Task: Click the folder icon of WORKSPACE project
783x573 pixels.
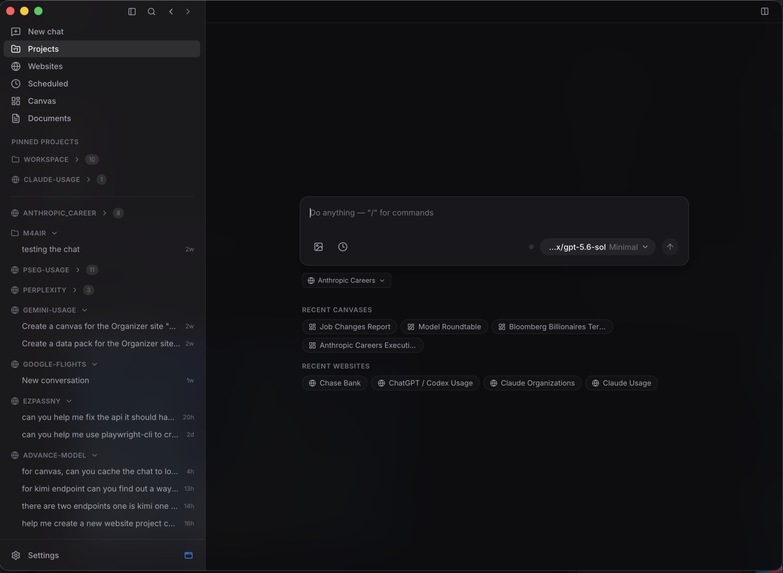Action: point(15,159)
